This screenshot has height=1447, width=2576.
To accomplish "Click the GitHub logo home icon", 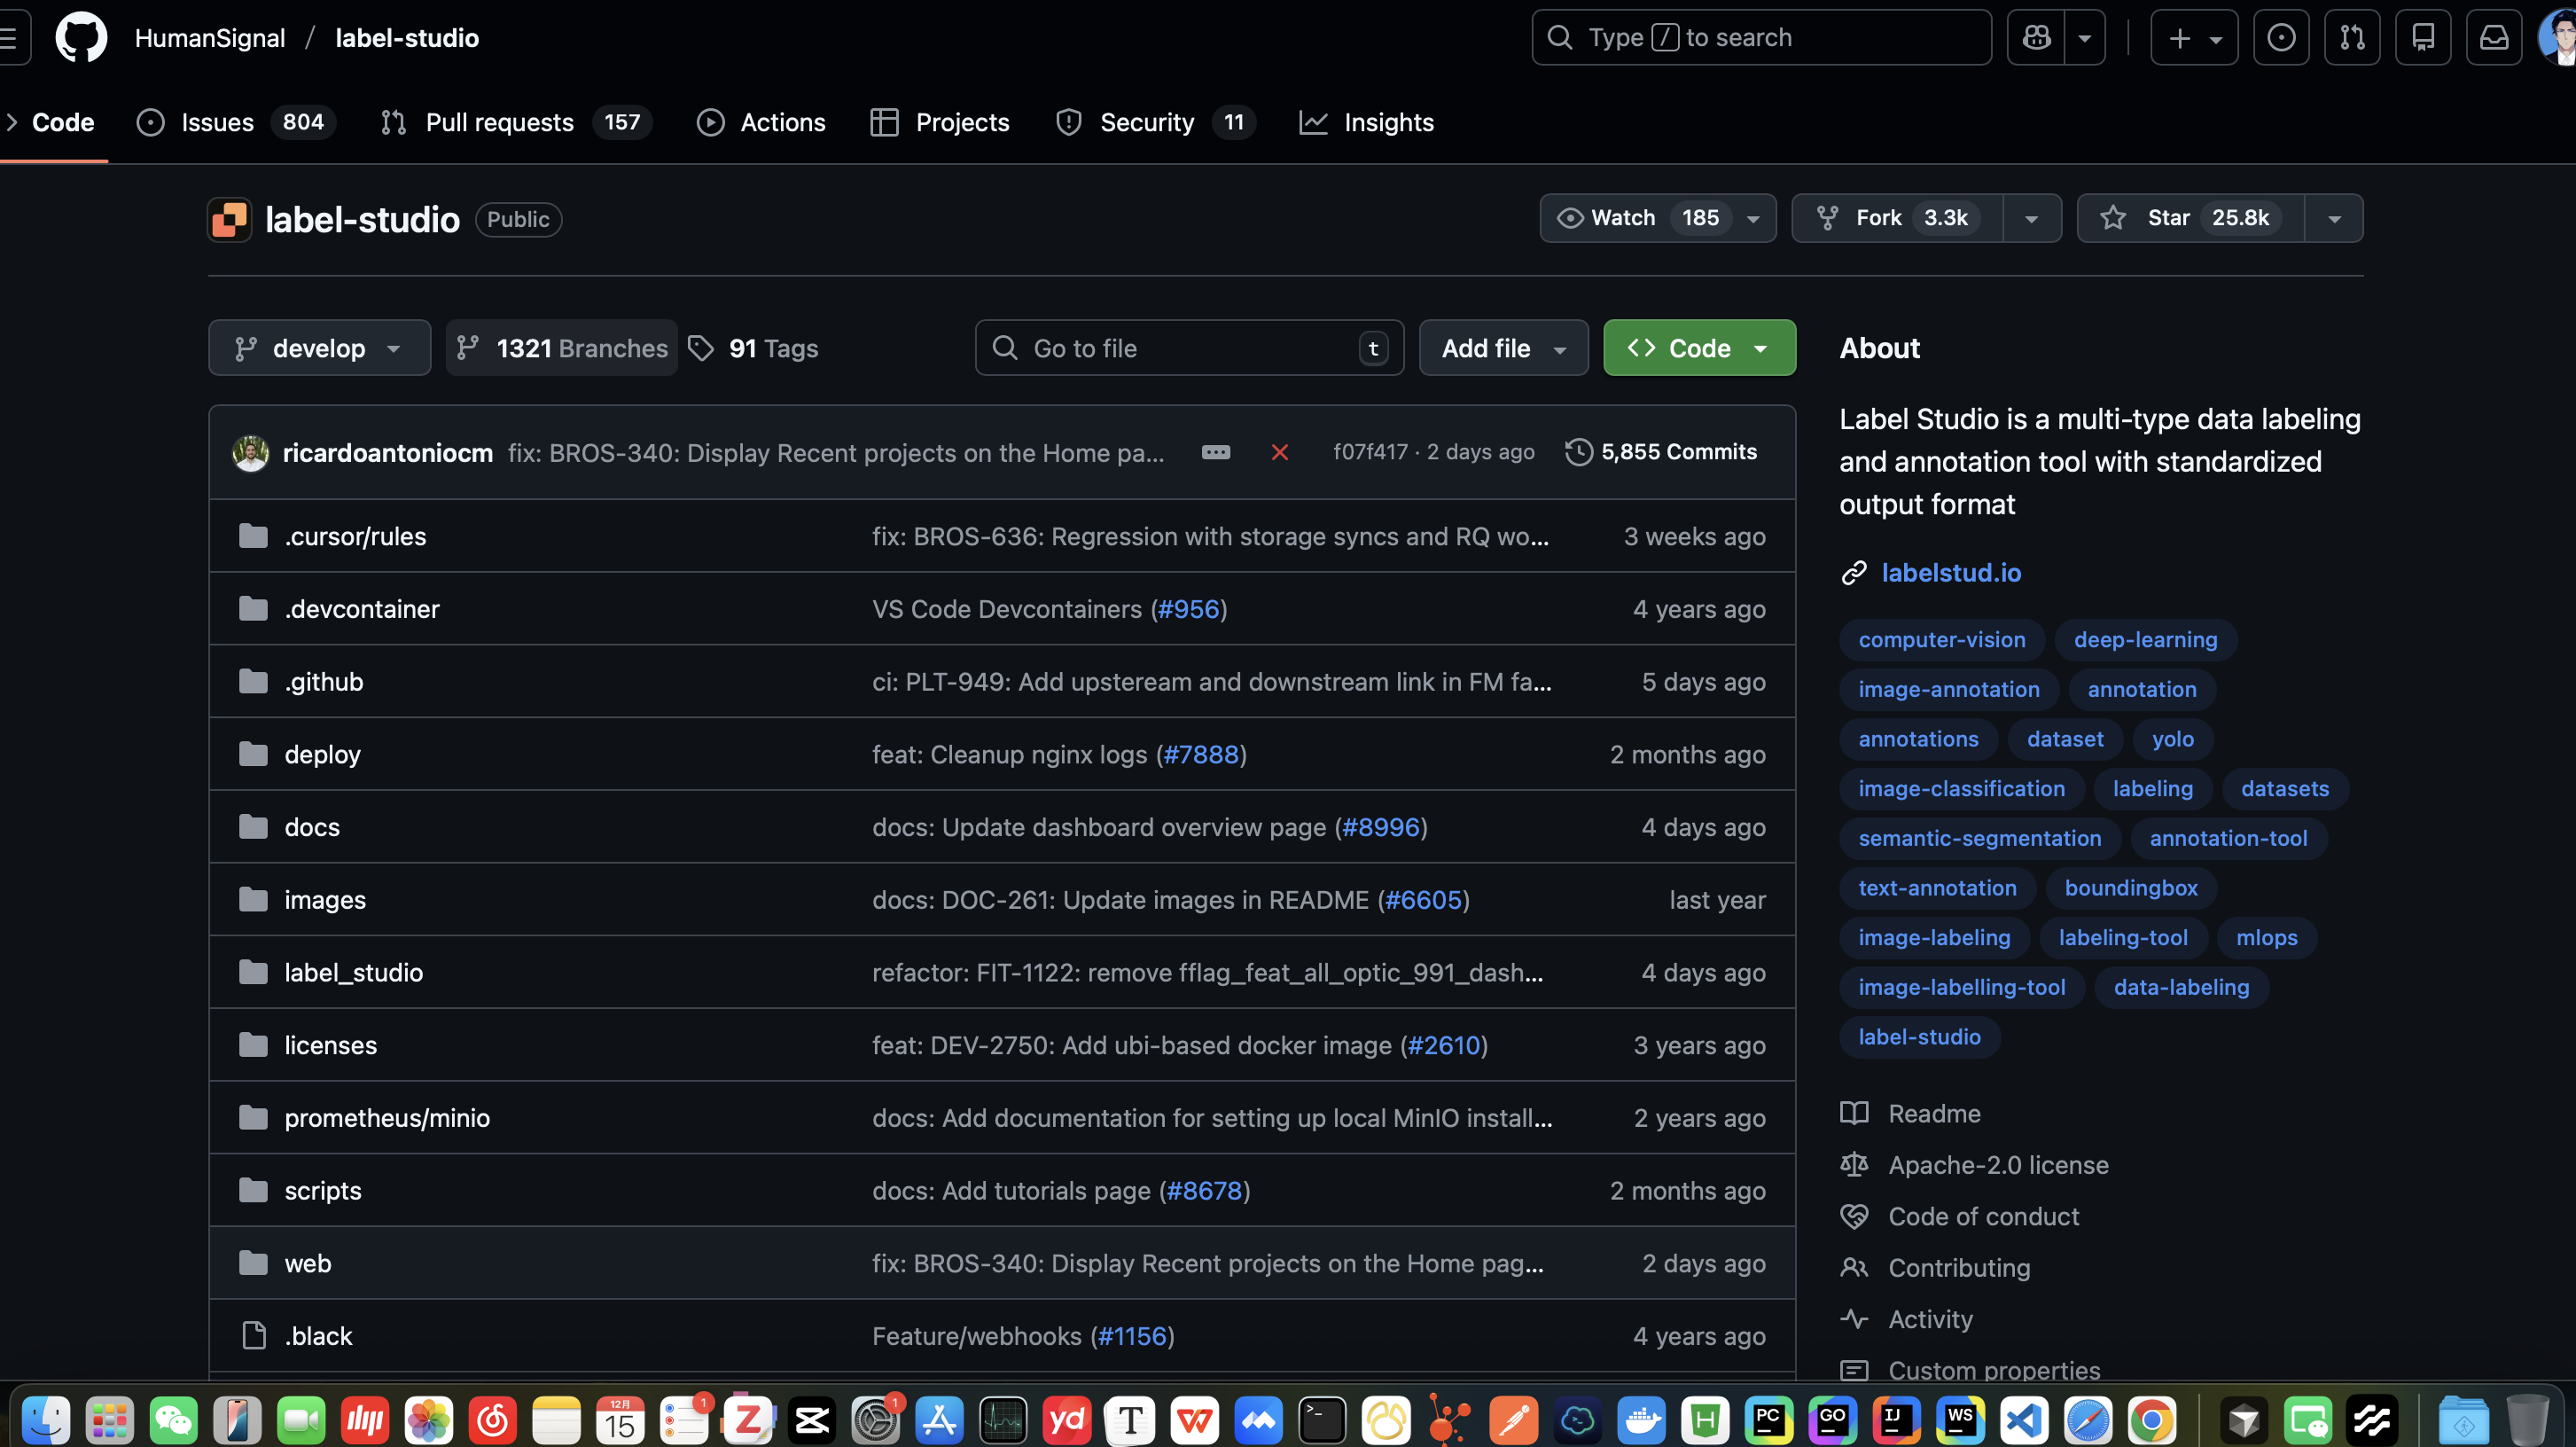I will pos(81,38).
